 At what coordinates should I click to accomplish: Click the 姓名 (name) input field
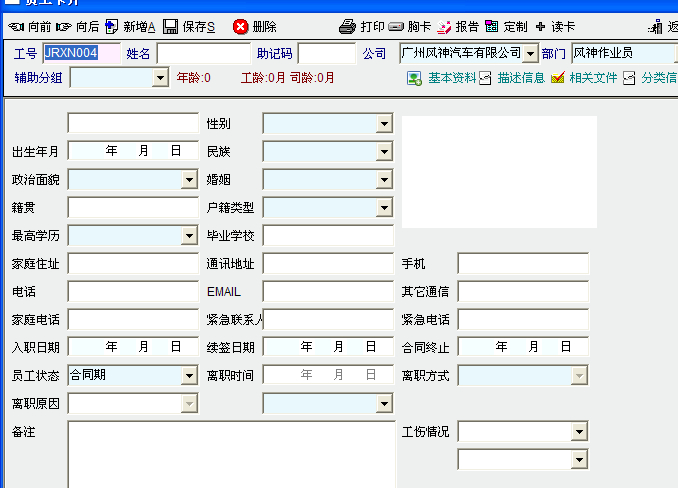tap(204, 53)
